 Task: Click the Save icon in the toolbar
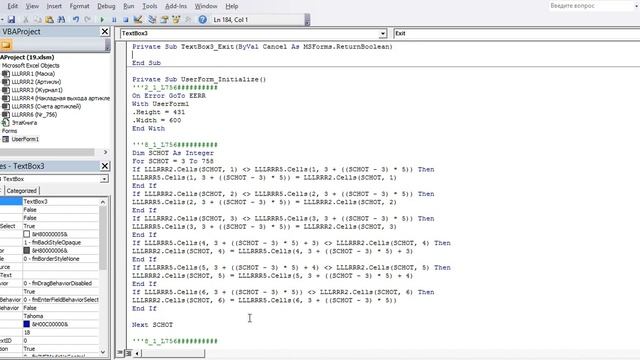coord(11,20)
